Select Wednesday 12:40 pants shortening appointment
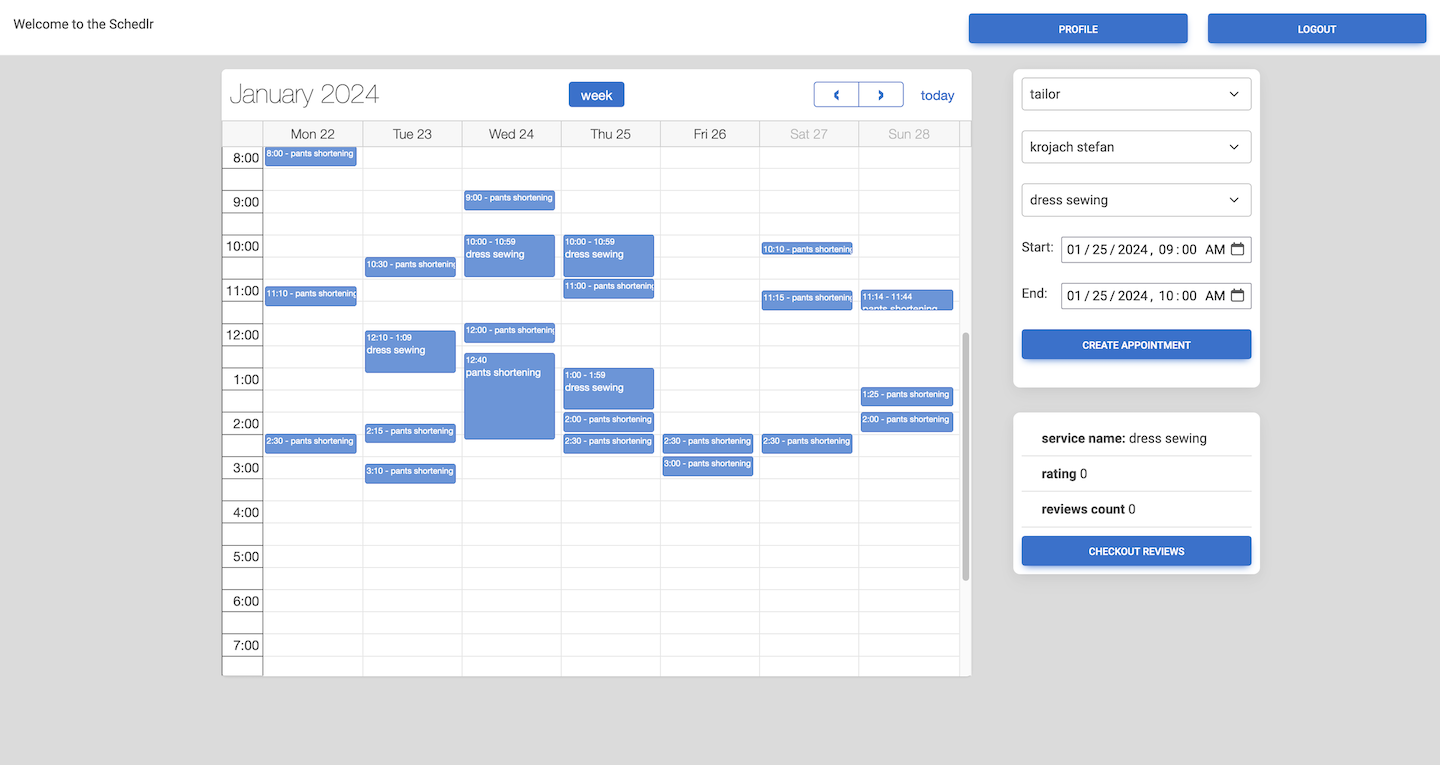This screenshot has height=765, width=1440. (x=509, y=400)
